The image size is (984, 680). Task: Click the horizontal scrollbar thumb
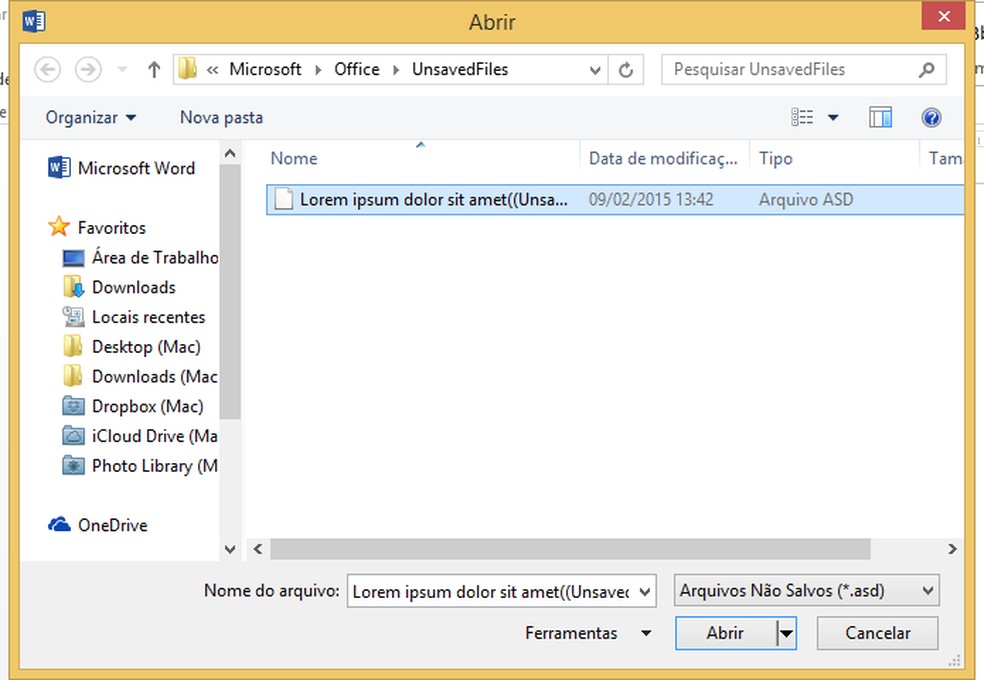click(570, 549)
